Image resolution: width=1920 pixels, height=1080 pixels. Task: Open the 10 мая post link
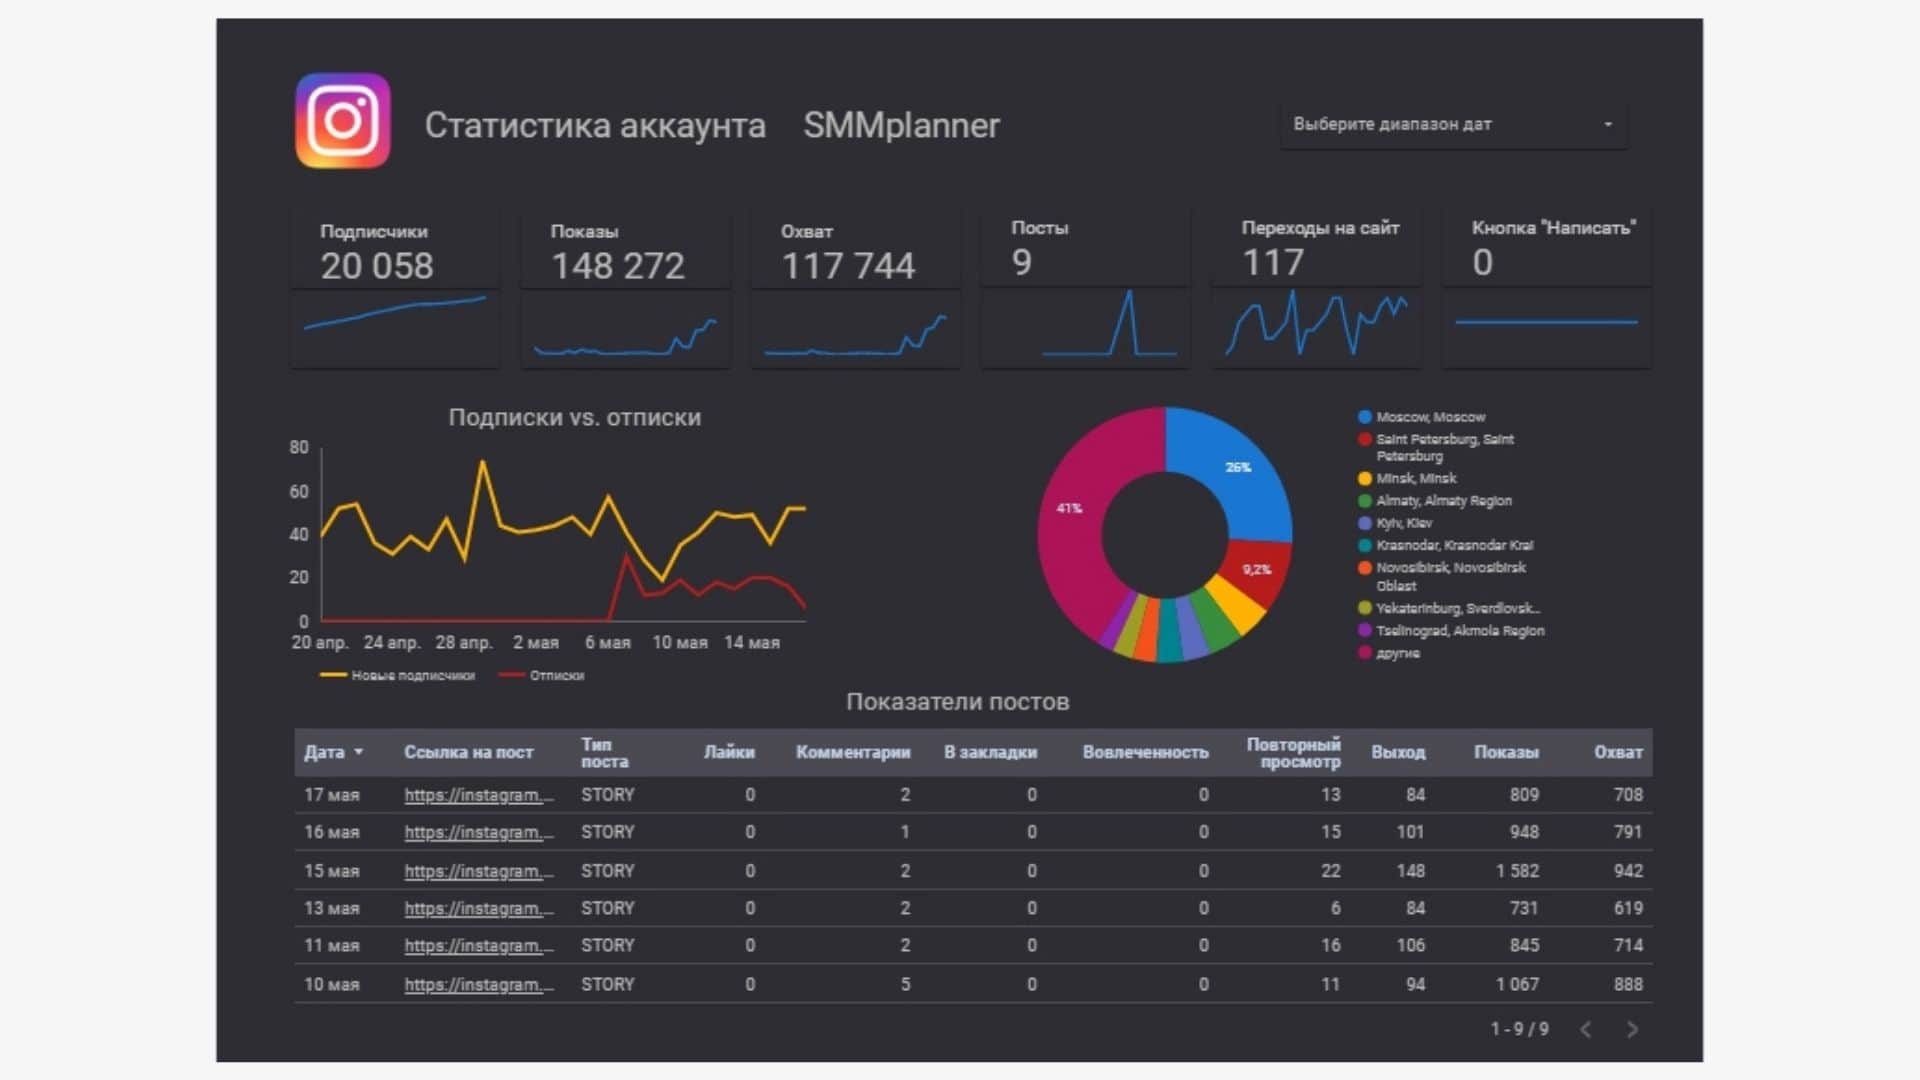point(478,985)
